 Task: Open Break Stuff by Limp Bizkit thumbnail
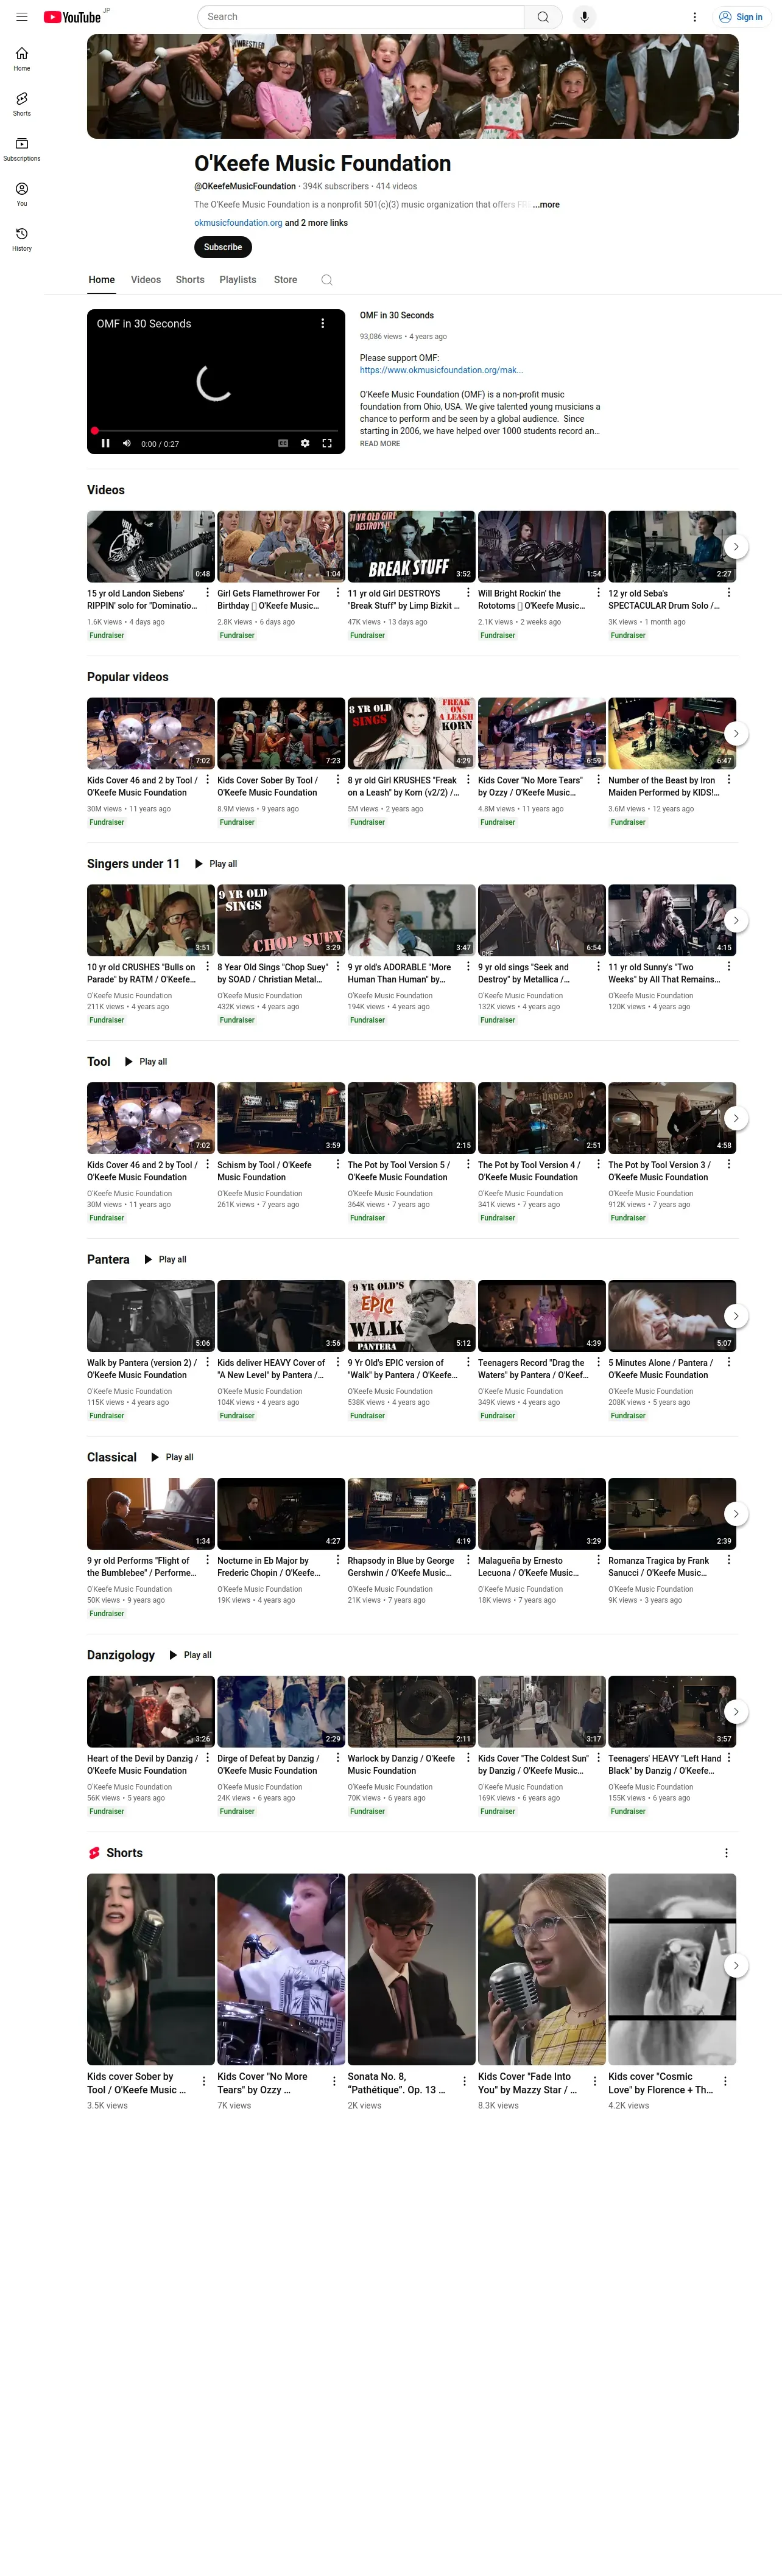[411, 547]
